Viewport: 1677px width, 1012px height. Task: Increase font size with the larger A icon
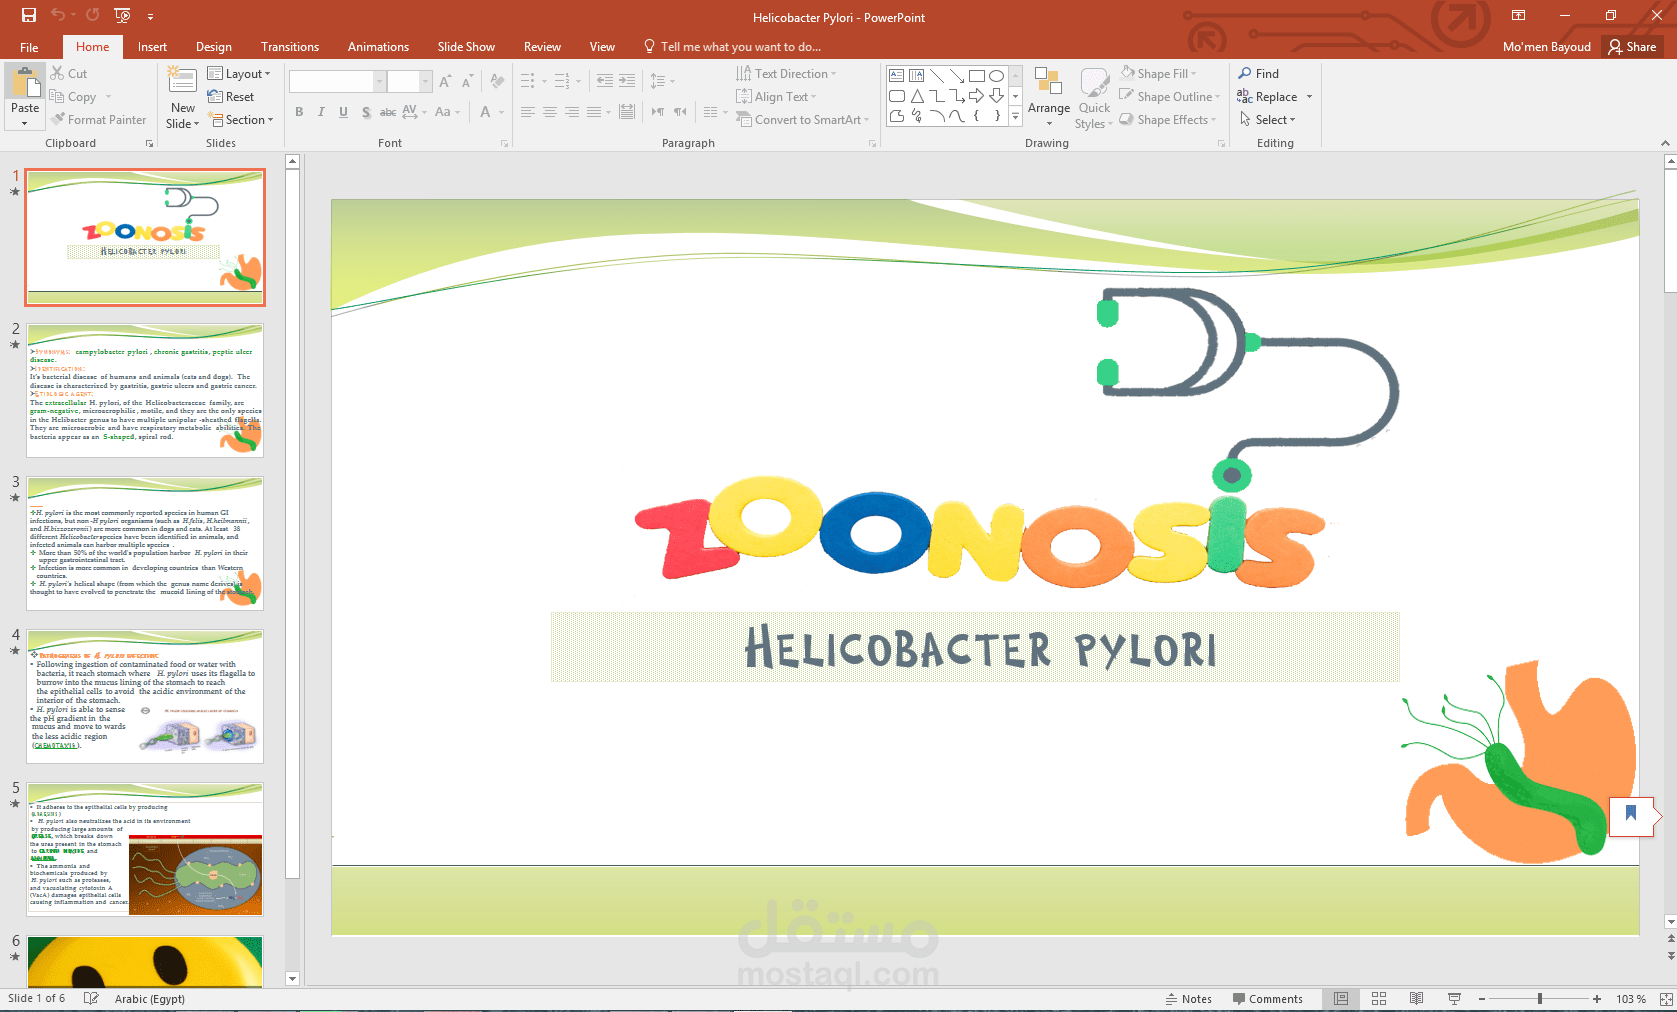[445, 82]
